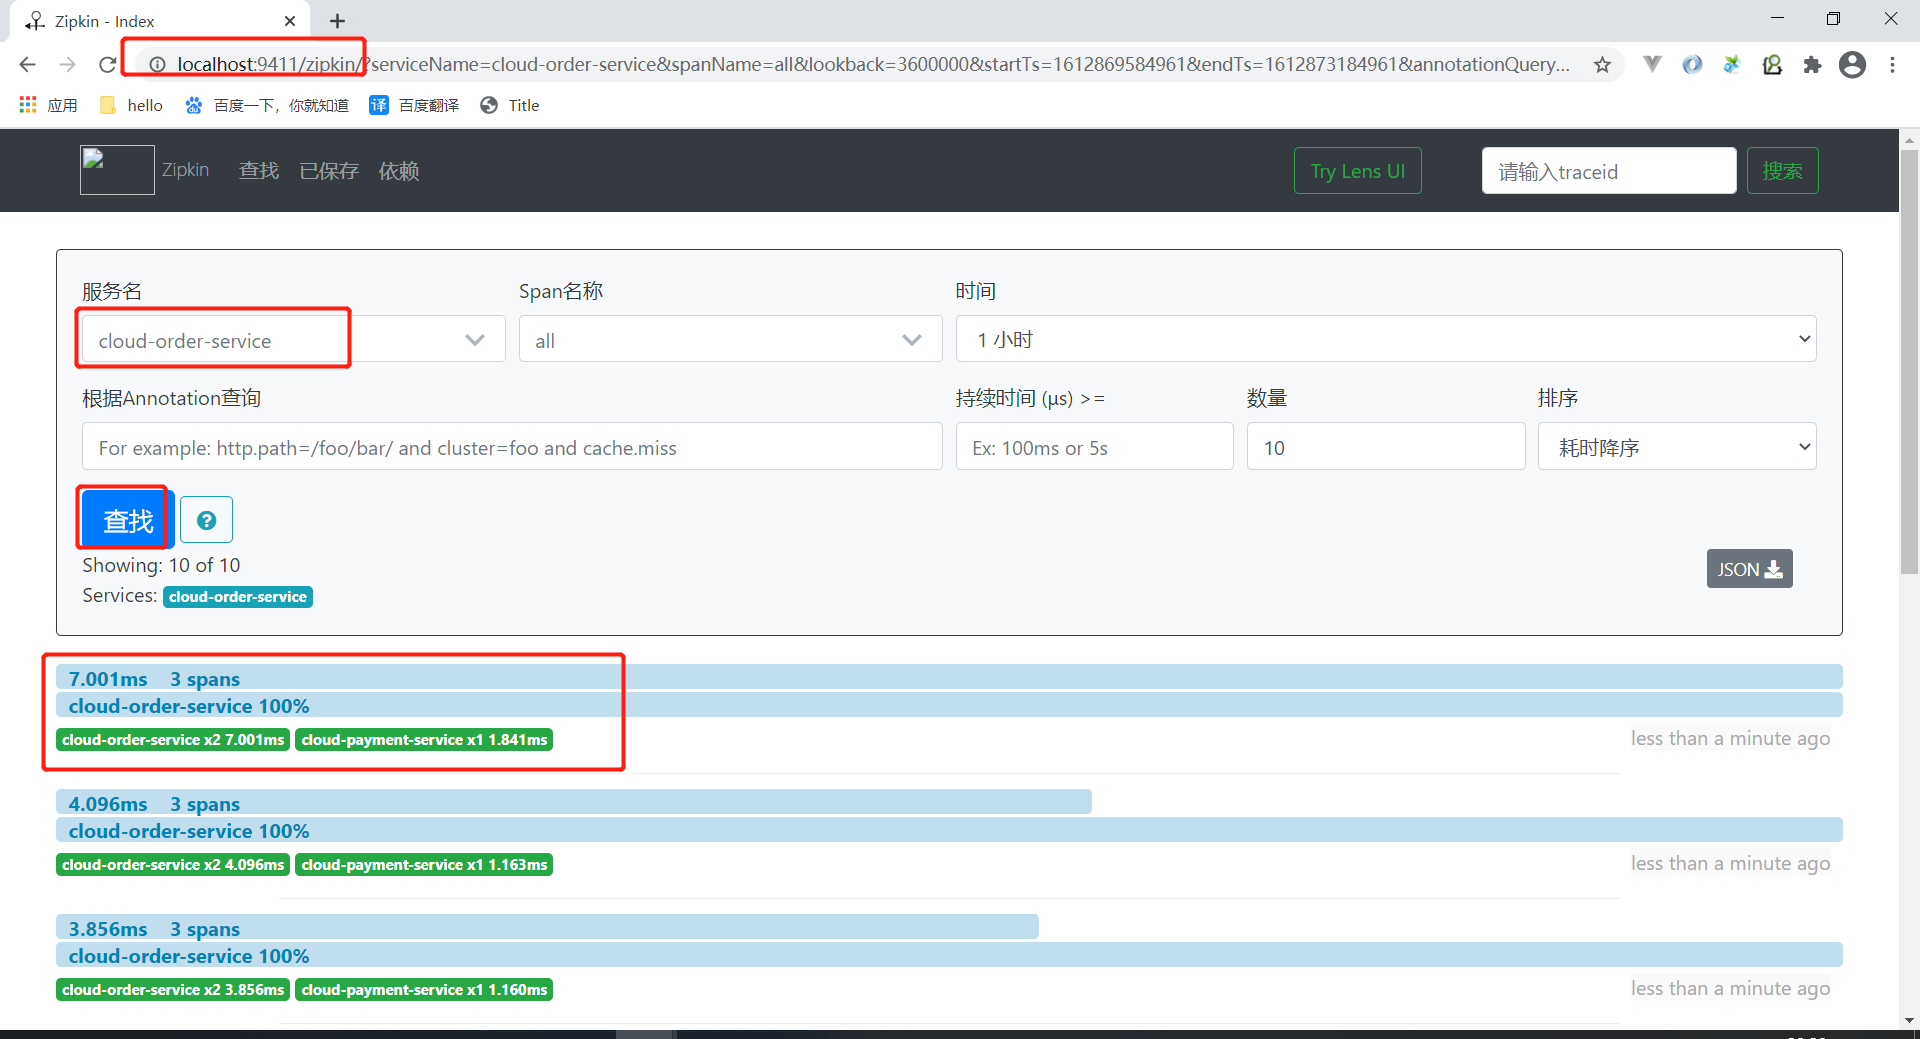Open the Baidu bookmark

point(267,105)
